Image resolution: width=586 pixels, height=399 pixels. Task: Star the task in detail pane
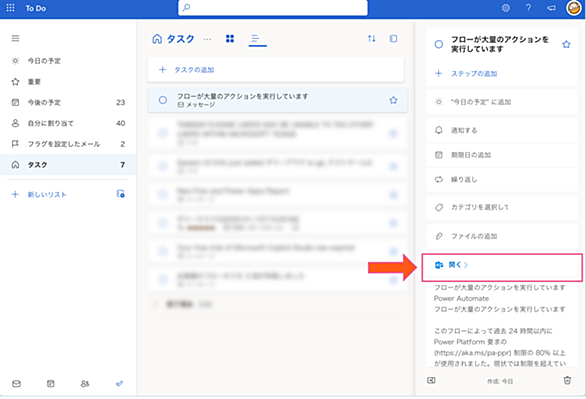pyautogui.click(x=566, y=44)
